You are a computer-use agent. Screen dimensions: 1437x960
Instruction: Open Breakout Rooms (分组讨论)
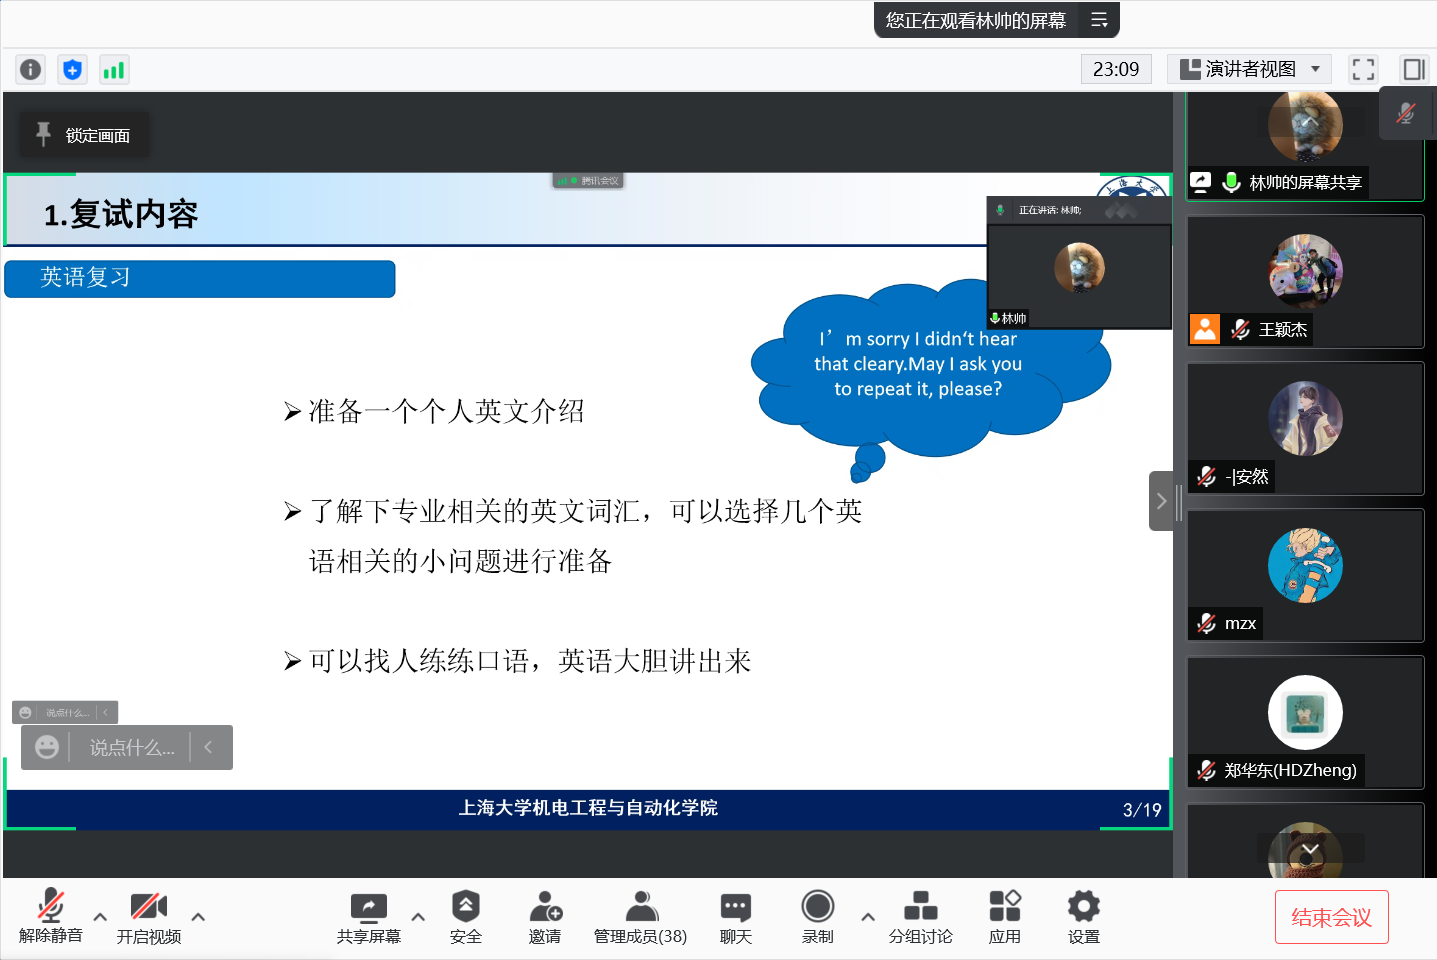point(920,916)
